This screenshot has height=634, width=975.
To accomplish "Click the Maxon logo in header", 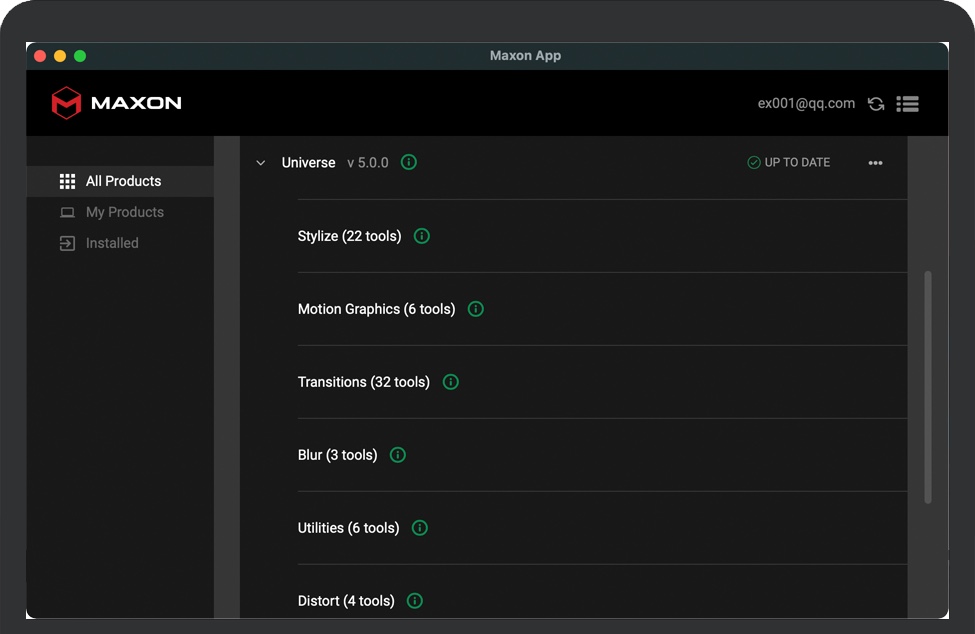I will click(116, 103).
